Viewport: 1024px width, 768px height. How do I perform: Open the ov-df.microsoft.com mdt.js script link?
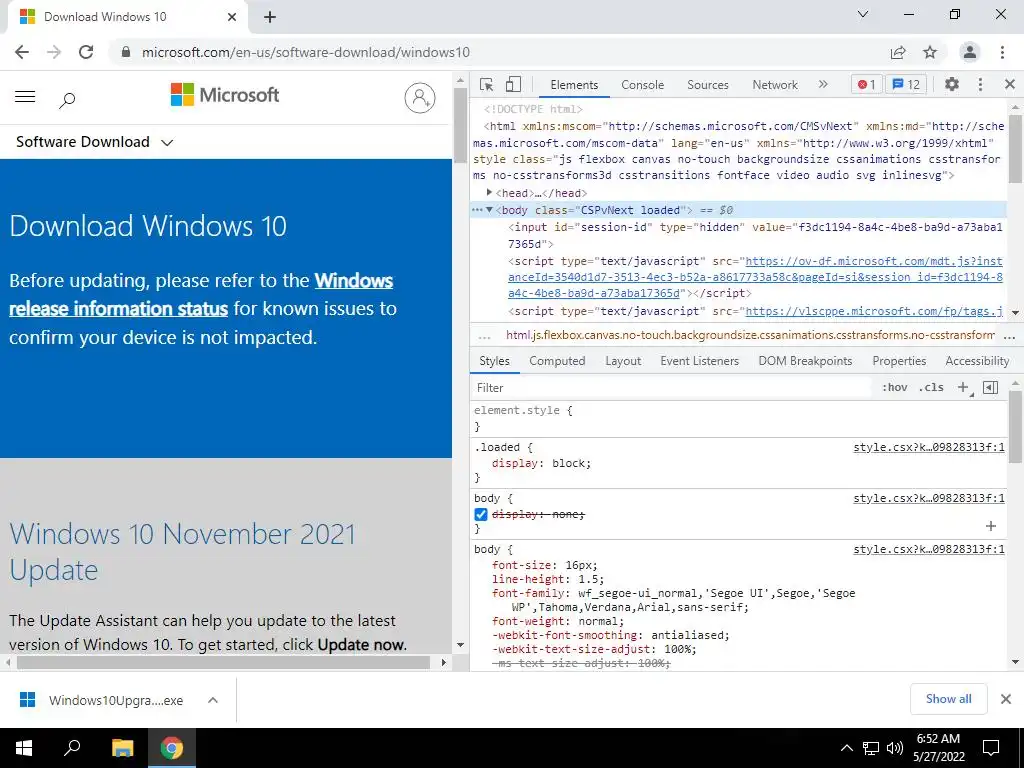coord(755,277)
